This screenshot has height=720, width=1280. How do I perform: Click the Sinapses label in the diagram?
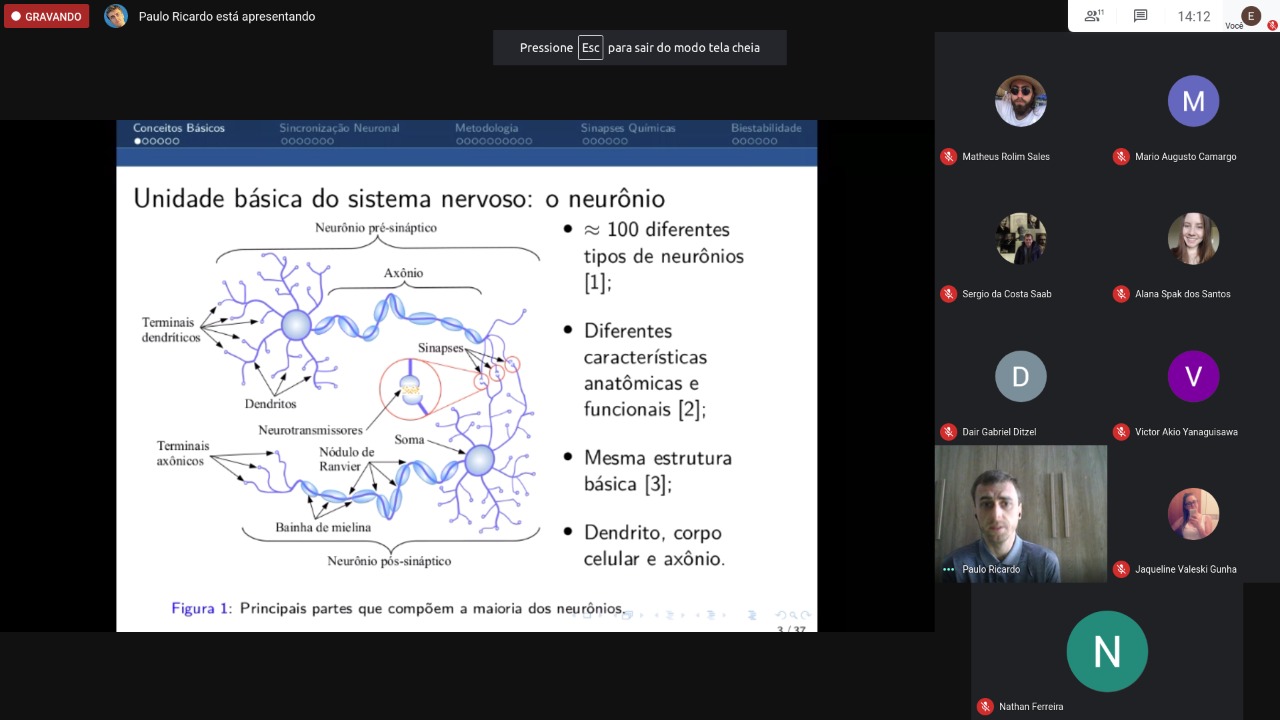coord(441,347)
